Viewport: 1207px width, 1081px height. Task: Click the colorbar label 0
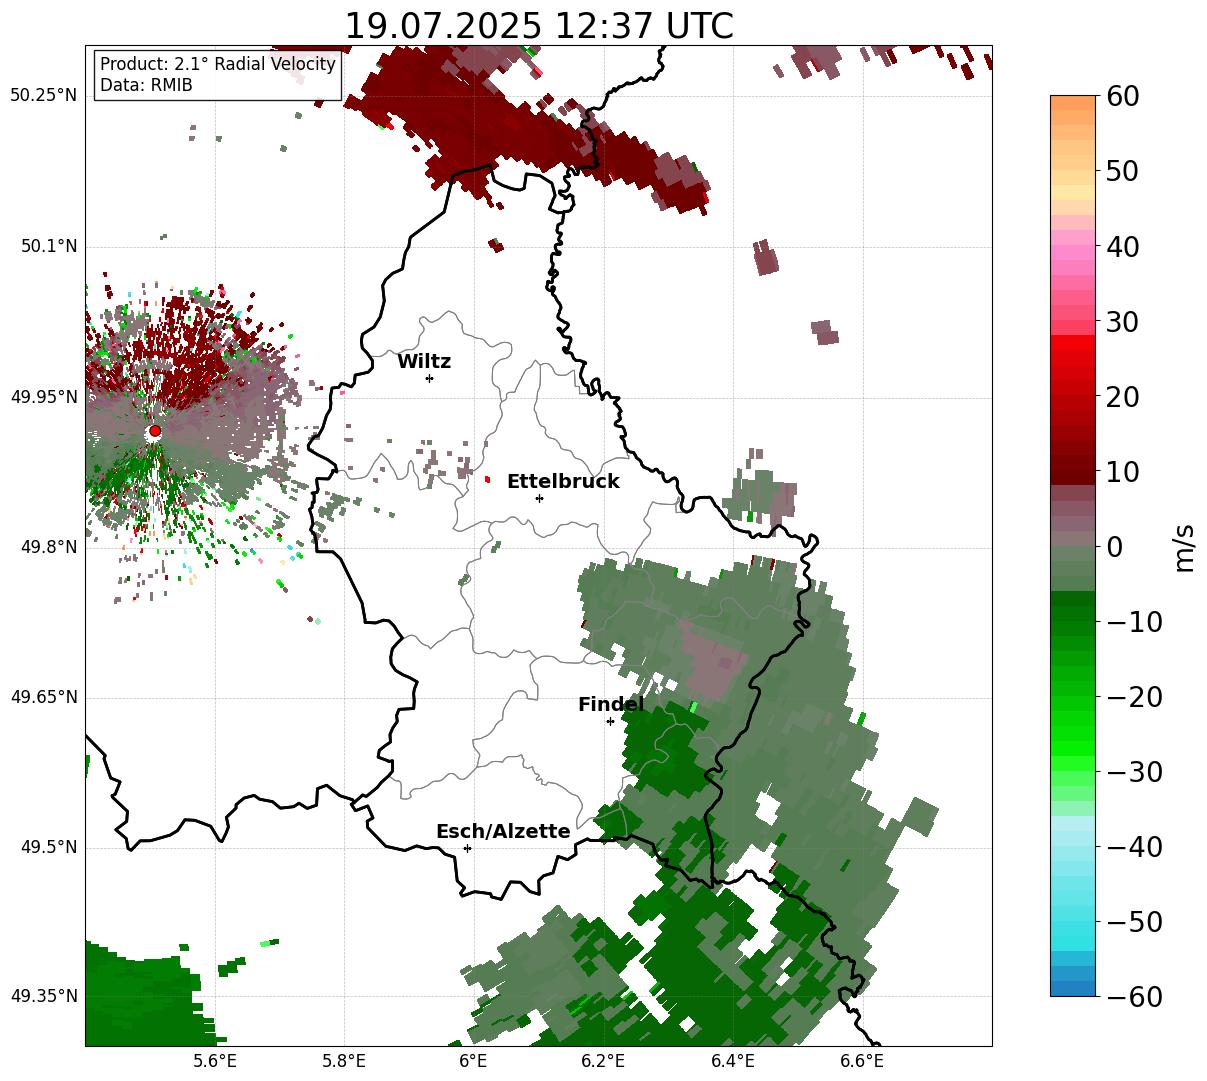(x=1115, y=547)
